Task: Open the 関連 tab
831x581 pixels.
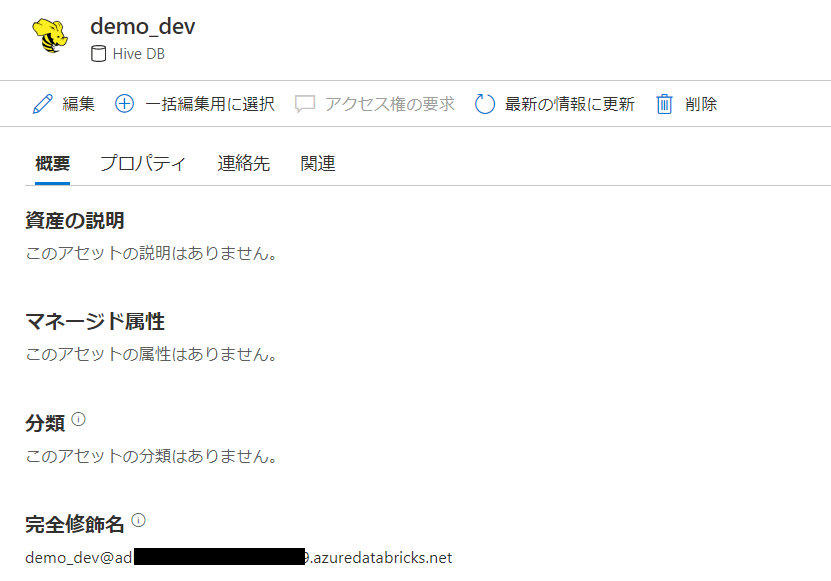Action: coord(317,163)
